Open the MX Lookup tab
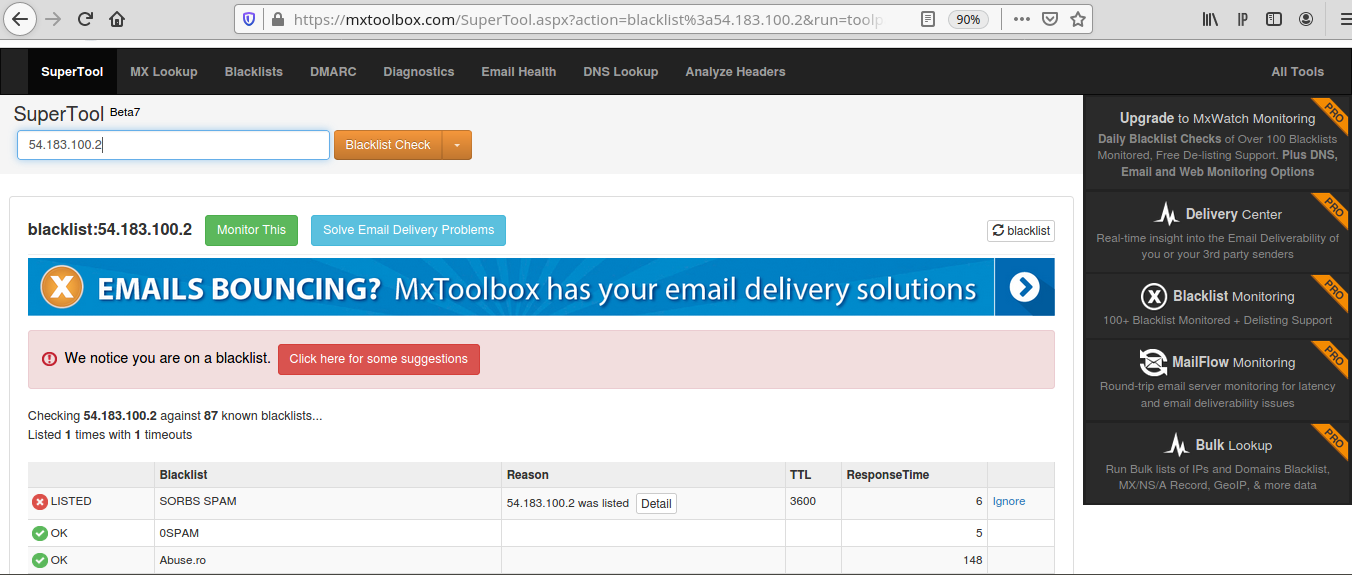 164,71
